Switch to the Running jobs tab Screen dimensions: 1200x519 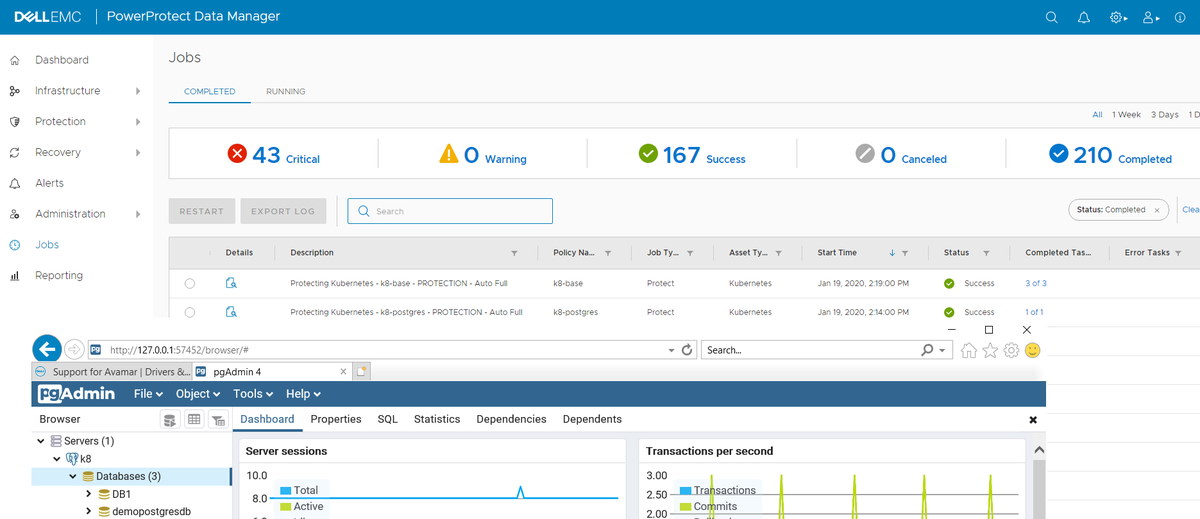[286, 91]
